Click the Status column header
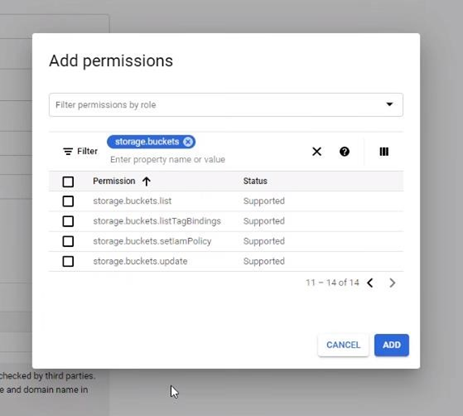 255,181
